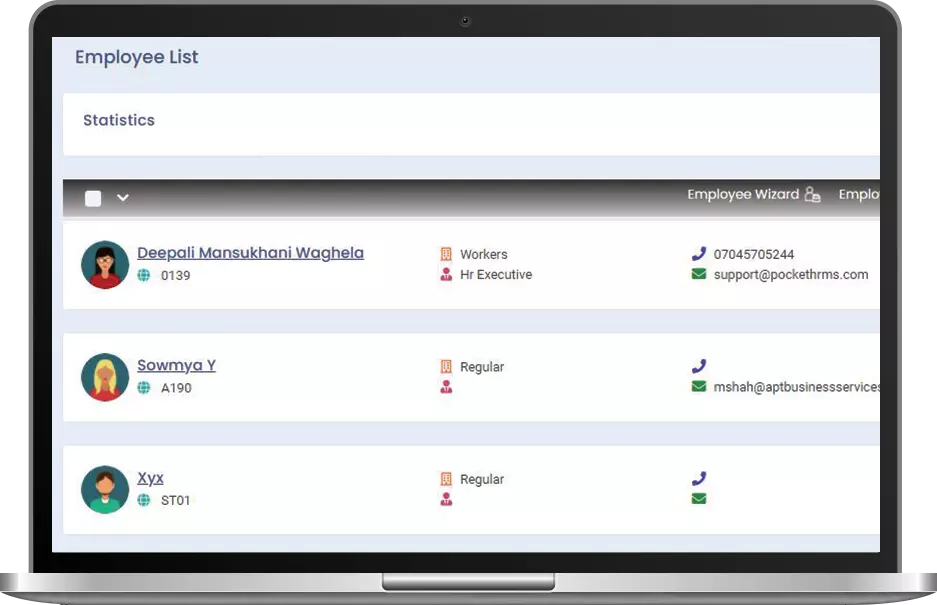Click Deepali Mansukhani Waghela's avatar picture
The image size is (937, 605).
(105, 265)
